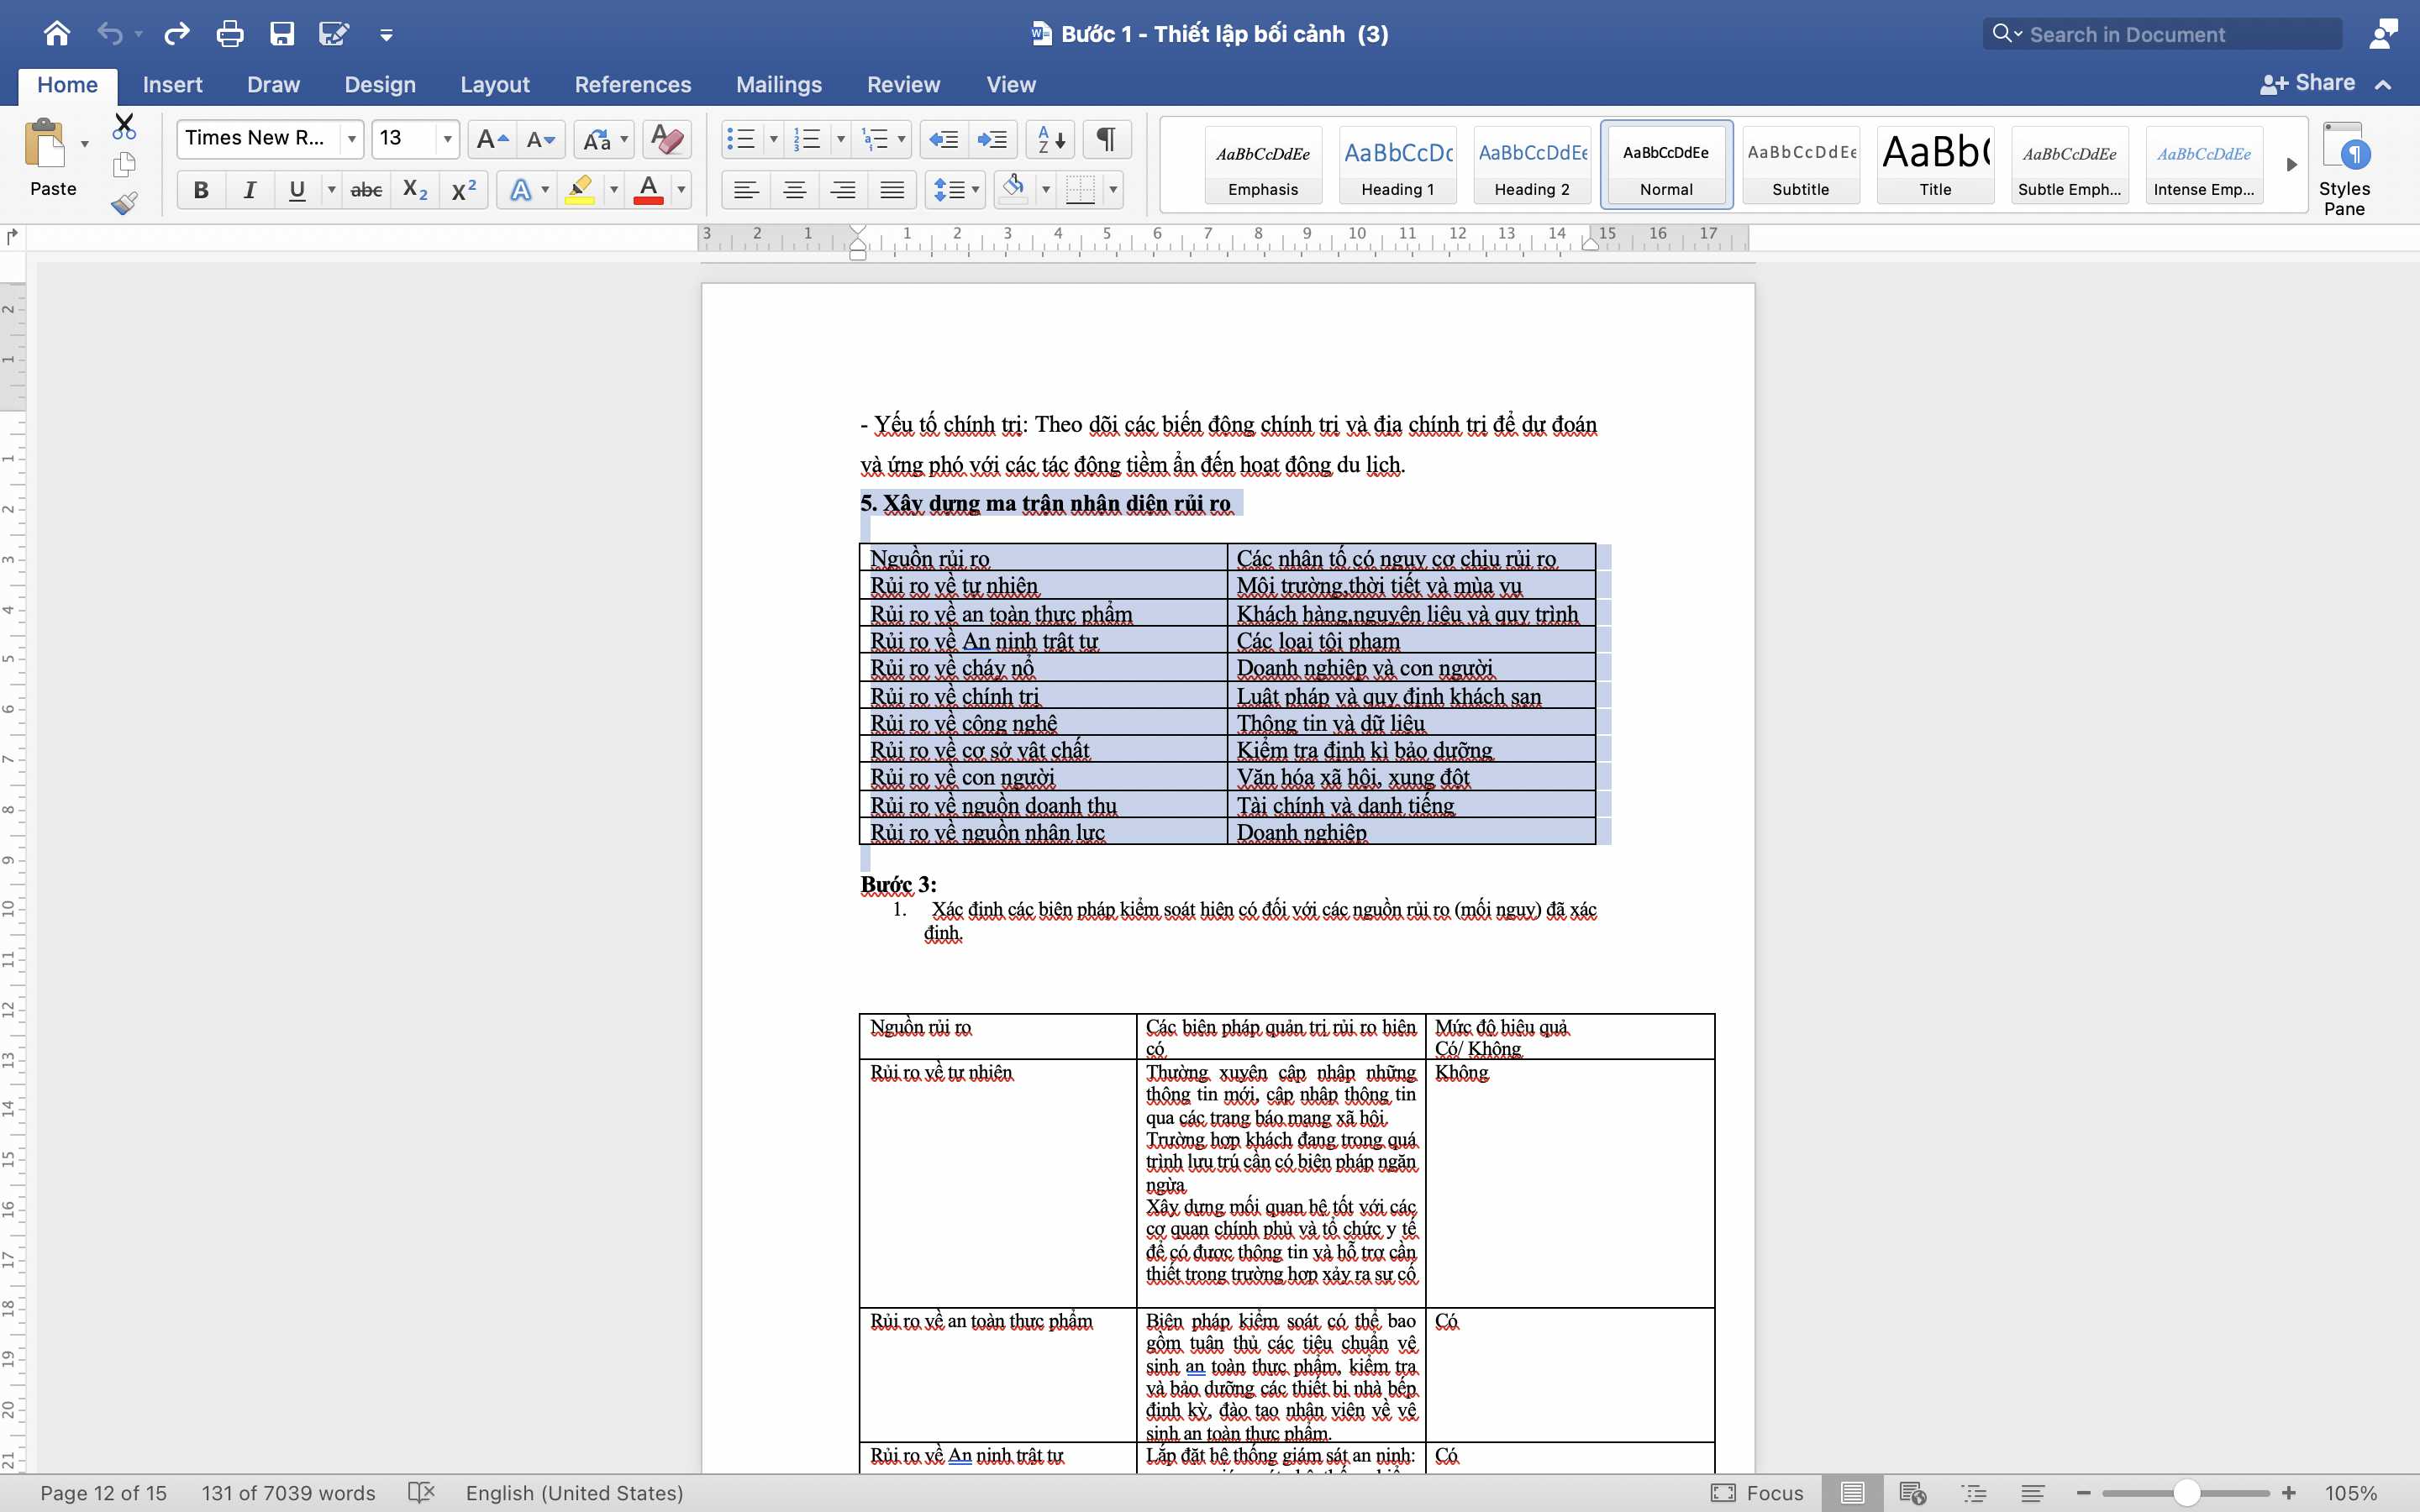Switch to the Layout tab

point(495,85)
